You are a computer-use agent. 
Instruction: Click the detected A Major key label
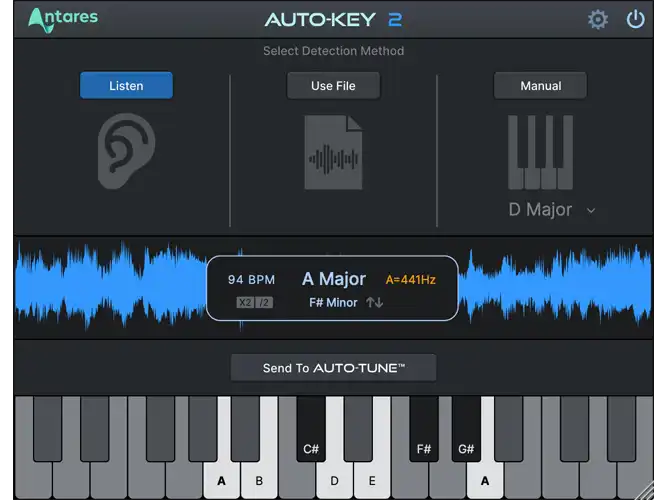pos(334,279)
